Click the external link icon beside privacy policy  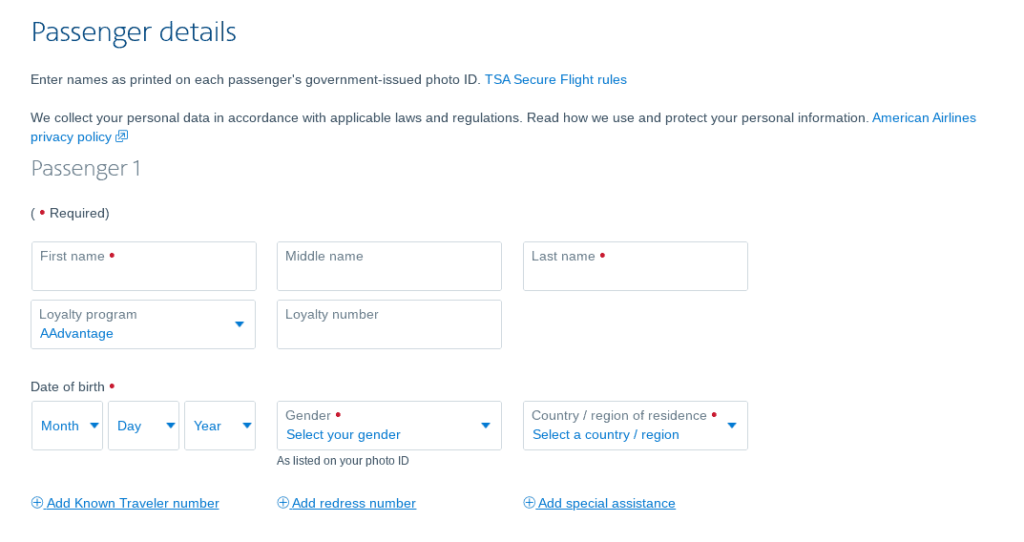[122, 137]
